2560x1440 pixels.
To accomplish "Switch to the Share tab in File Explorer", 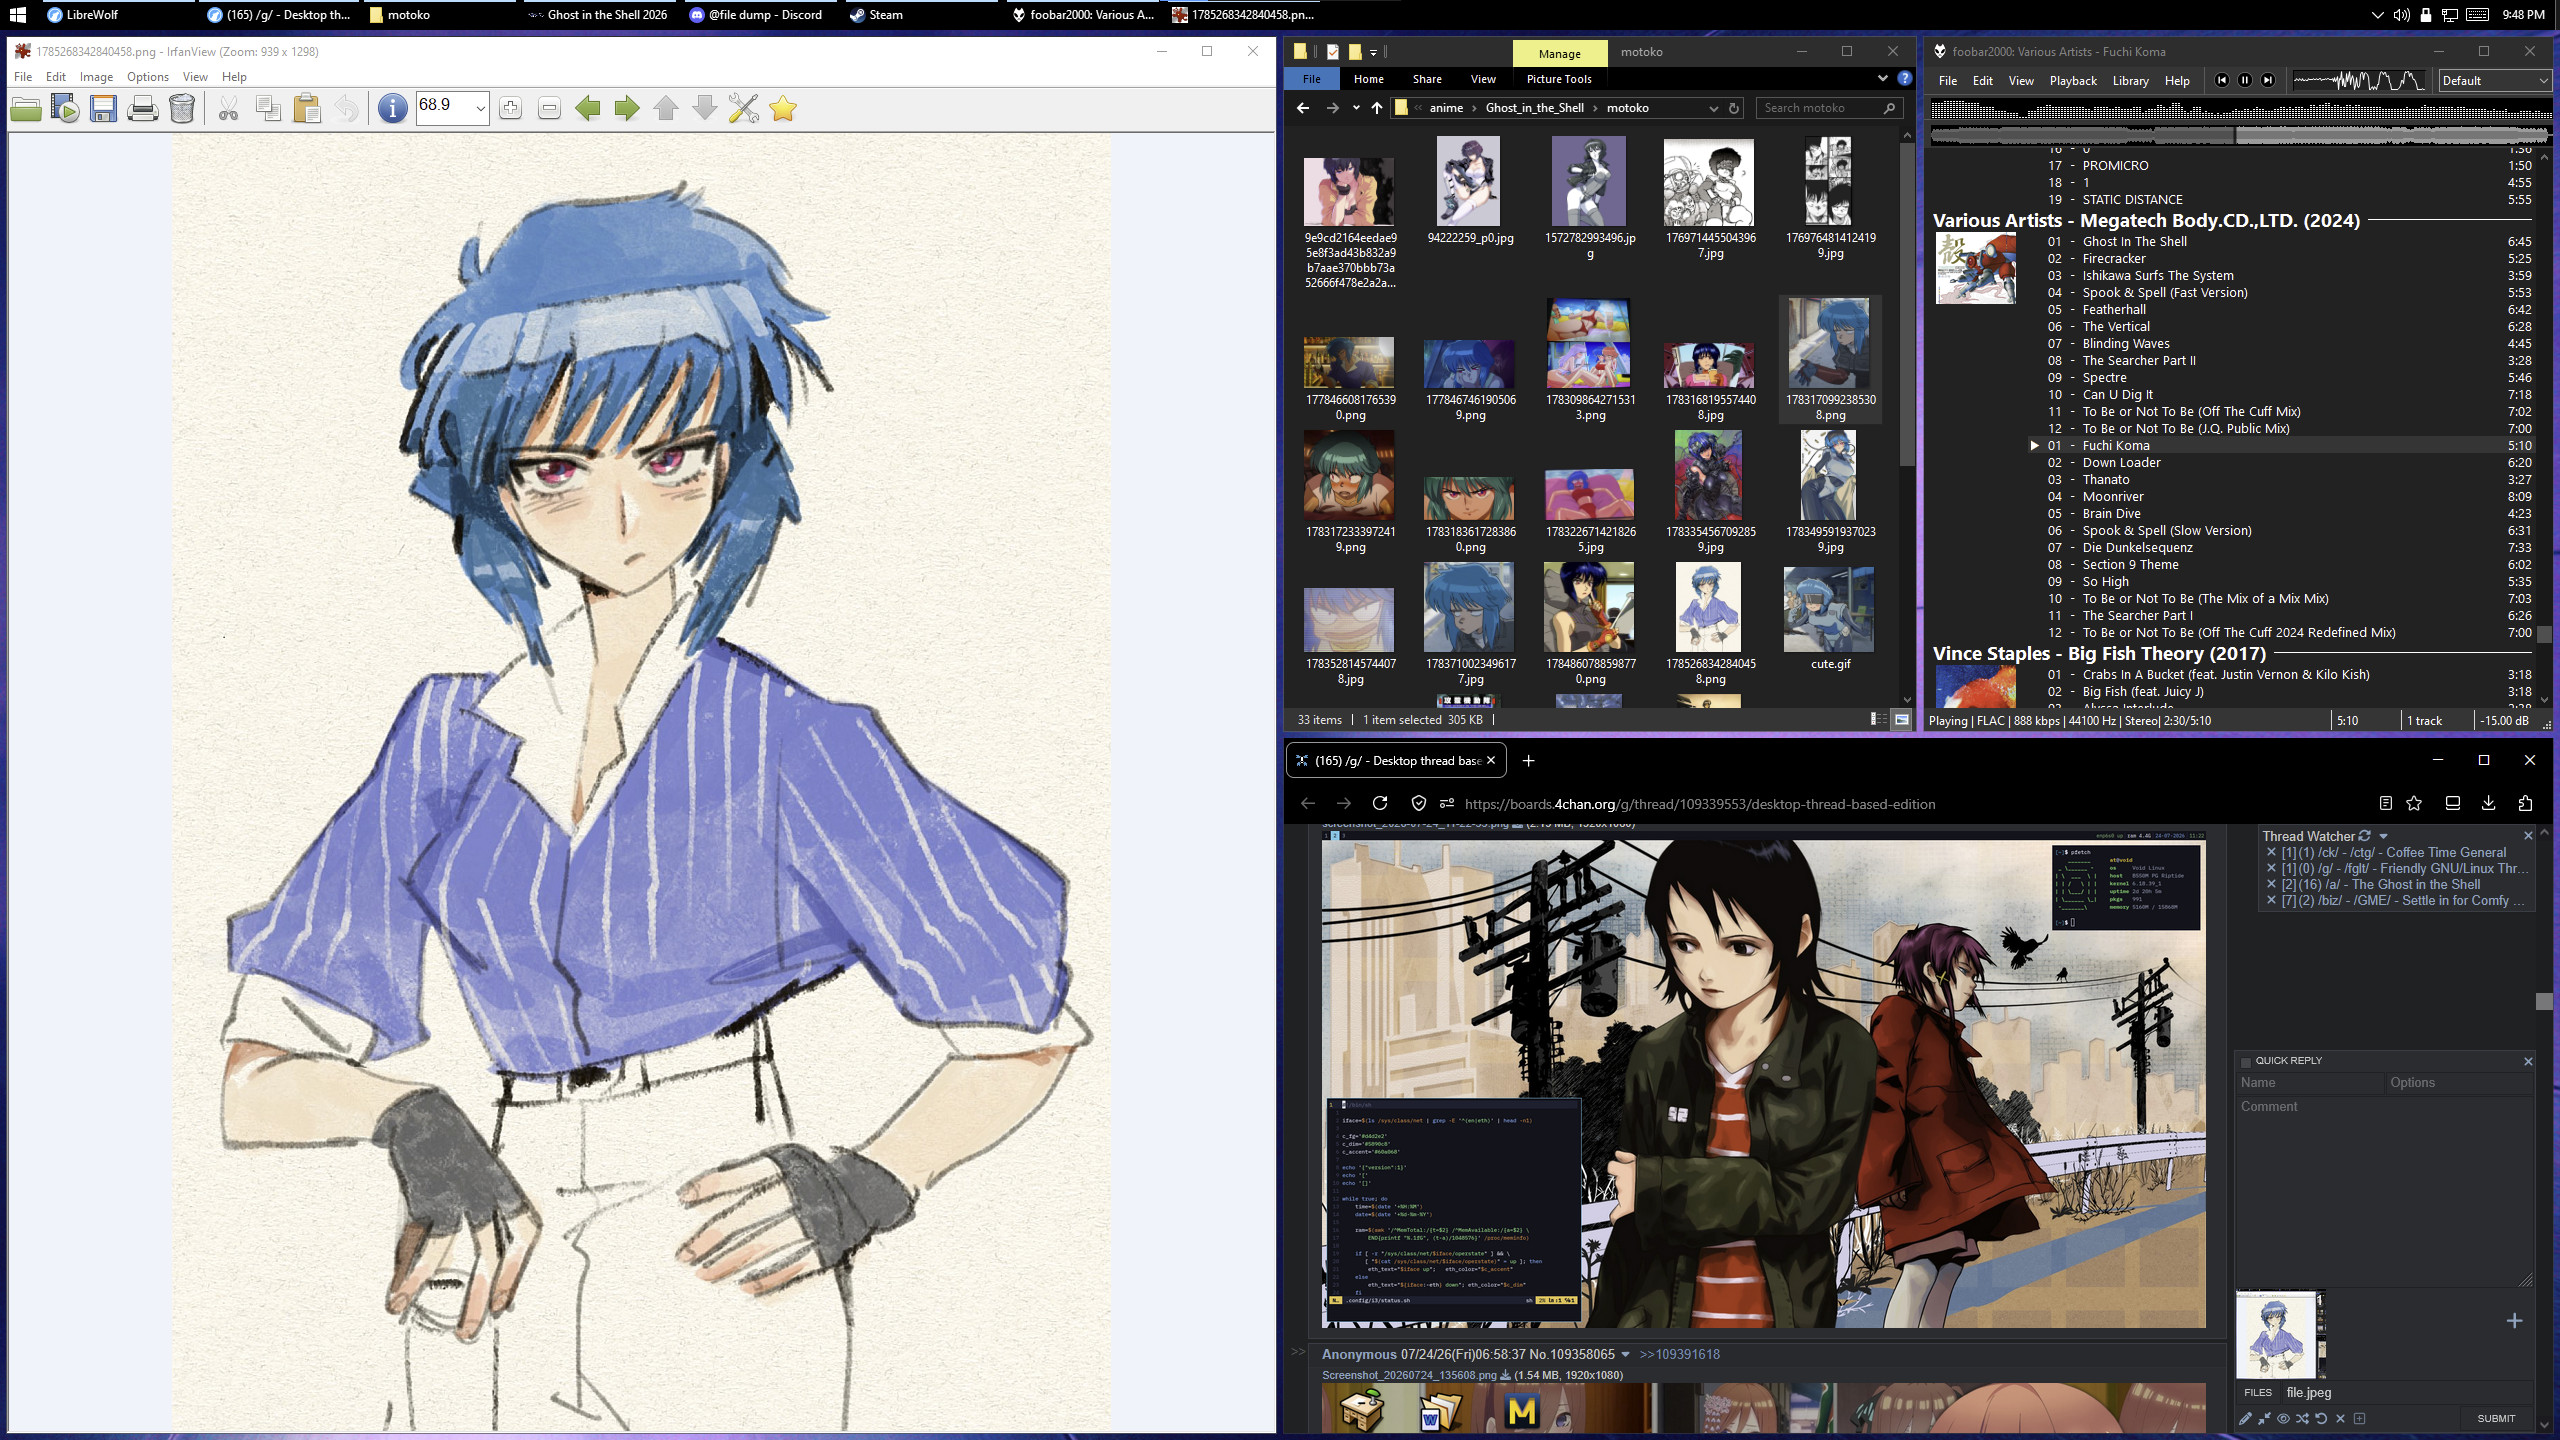I will (1427, 79).
